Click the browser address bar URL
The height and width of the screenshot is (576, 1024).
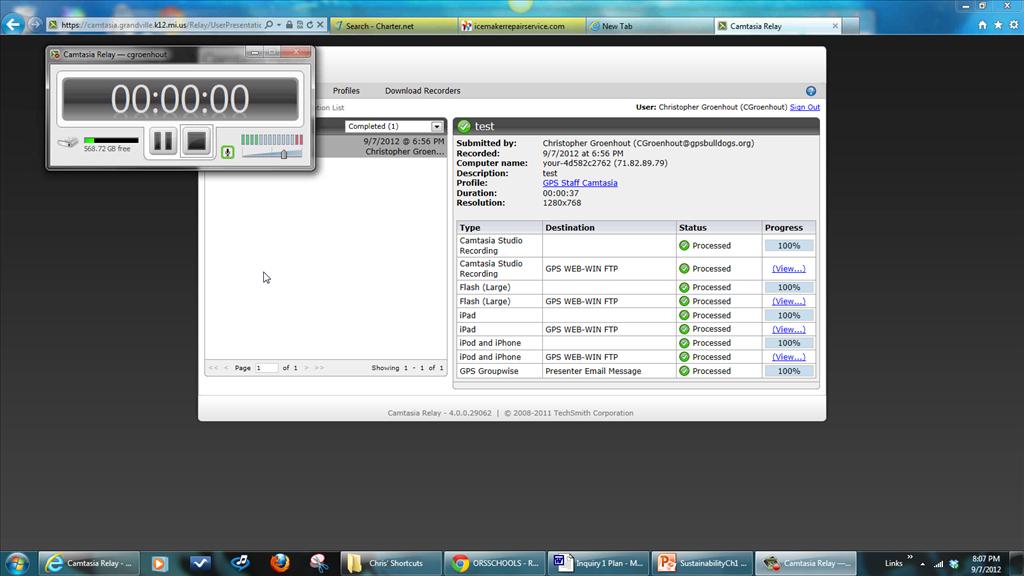click(x=161, y=25)
